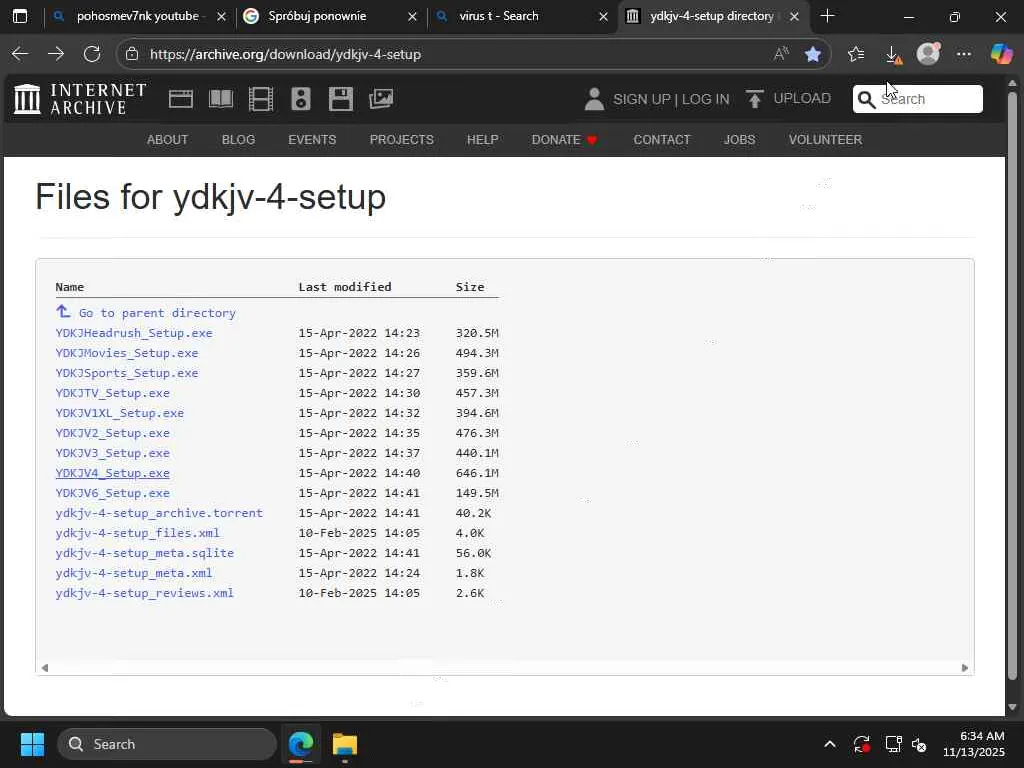1024x768 pixels.
Task: Click the favorite star icon in the address bar
Action: point(813,54)
